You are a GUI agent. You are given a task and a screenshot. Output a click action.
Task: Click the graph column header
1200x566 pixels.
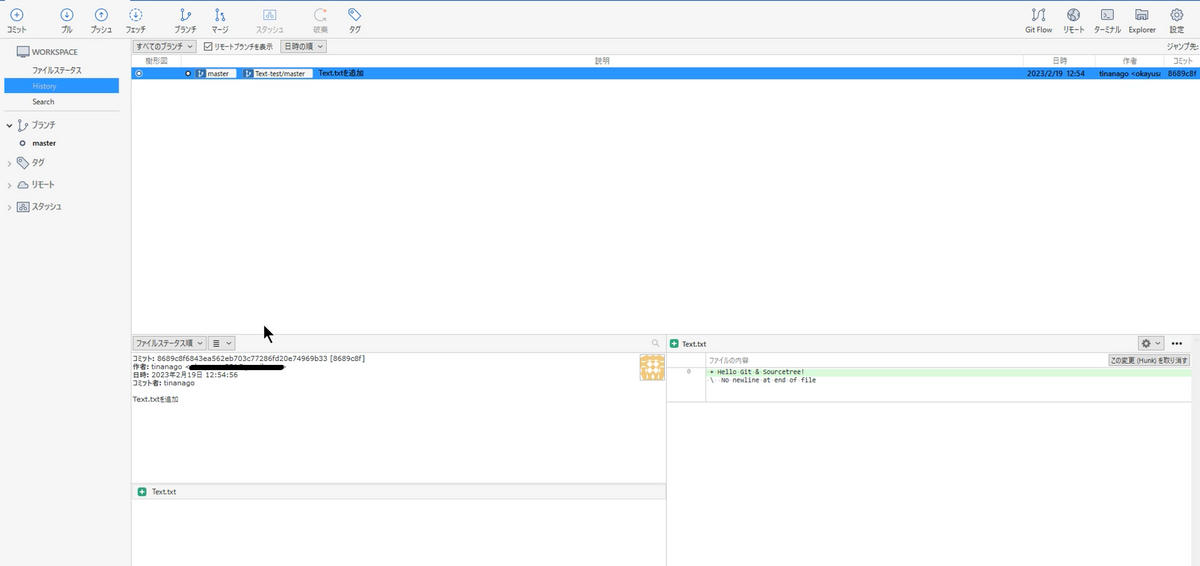click(157, 61)
